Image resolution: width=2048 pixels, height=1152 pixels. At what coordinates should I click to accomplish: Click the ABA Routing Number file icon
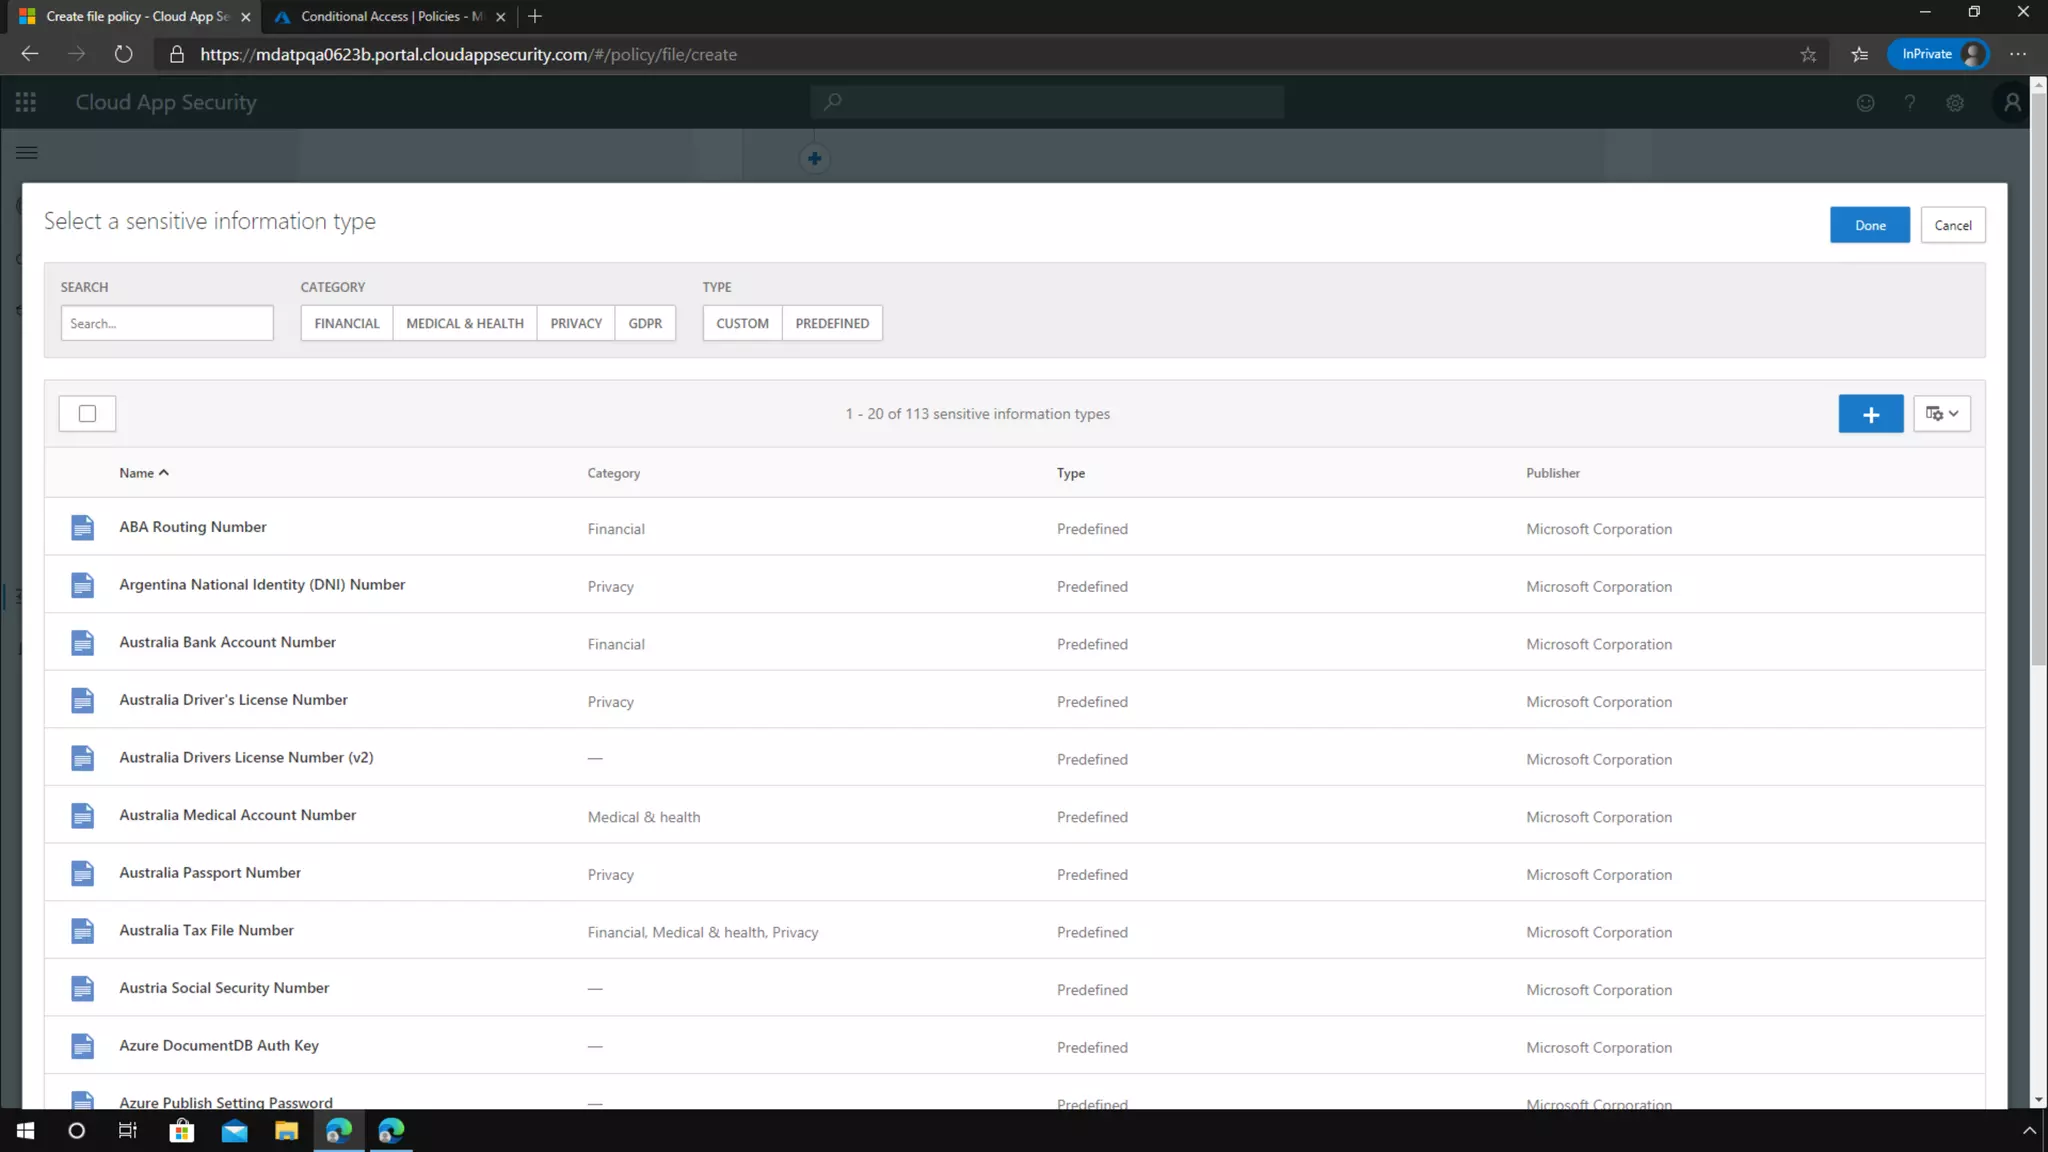coord(83,528)
